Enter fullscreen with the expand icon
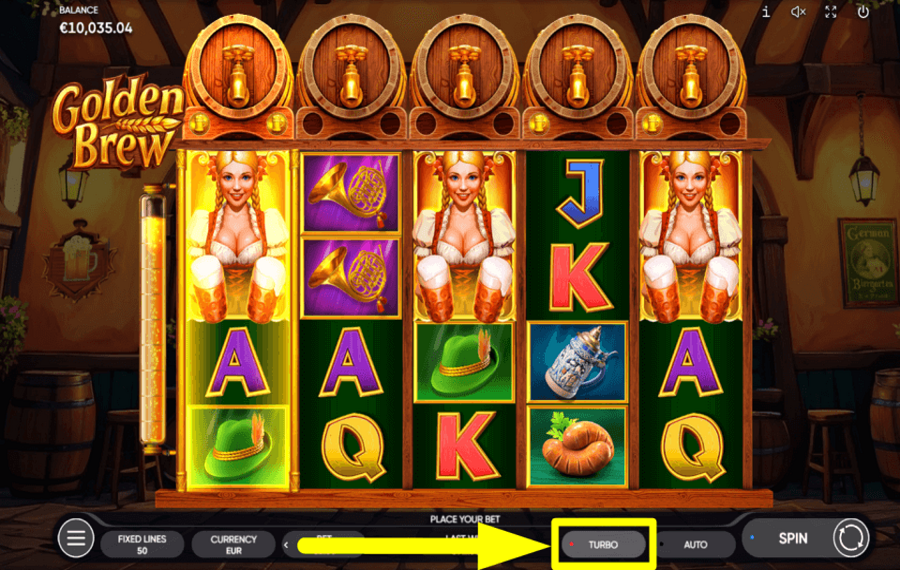The image size is (900, 570). tap(831, 11)
